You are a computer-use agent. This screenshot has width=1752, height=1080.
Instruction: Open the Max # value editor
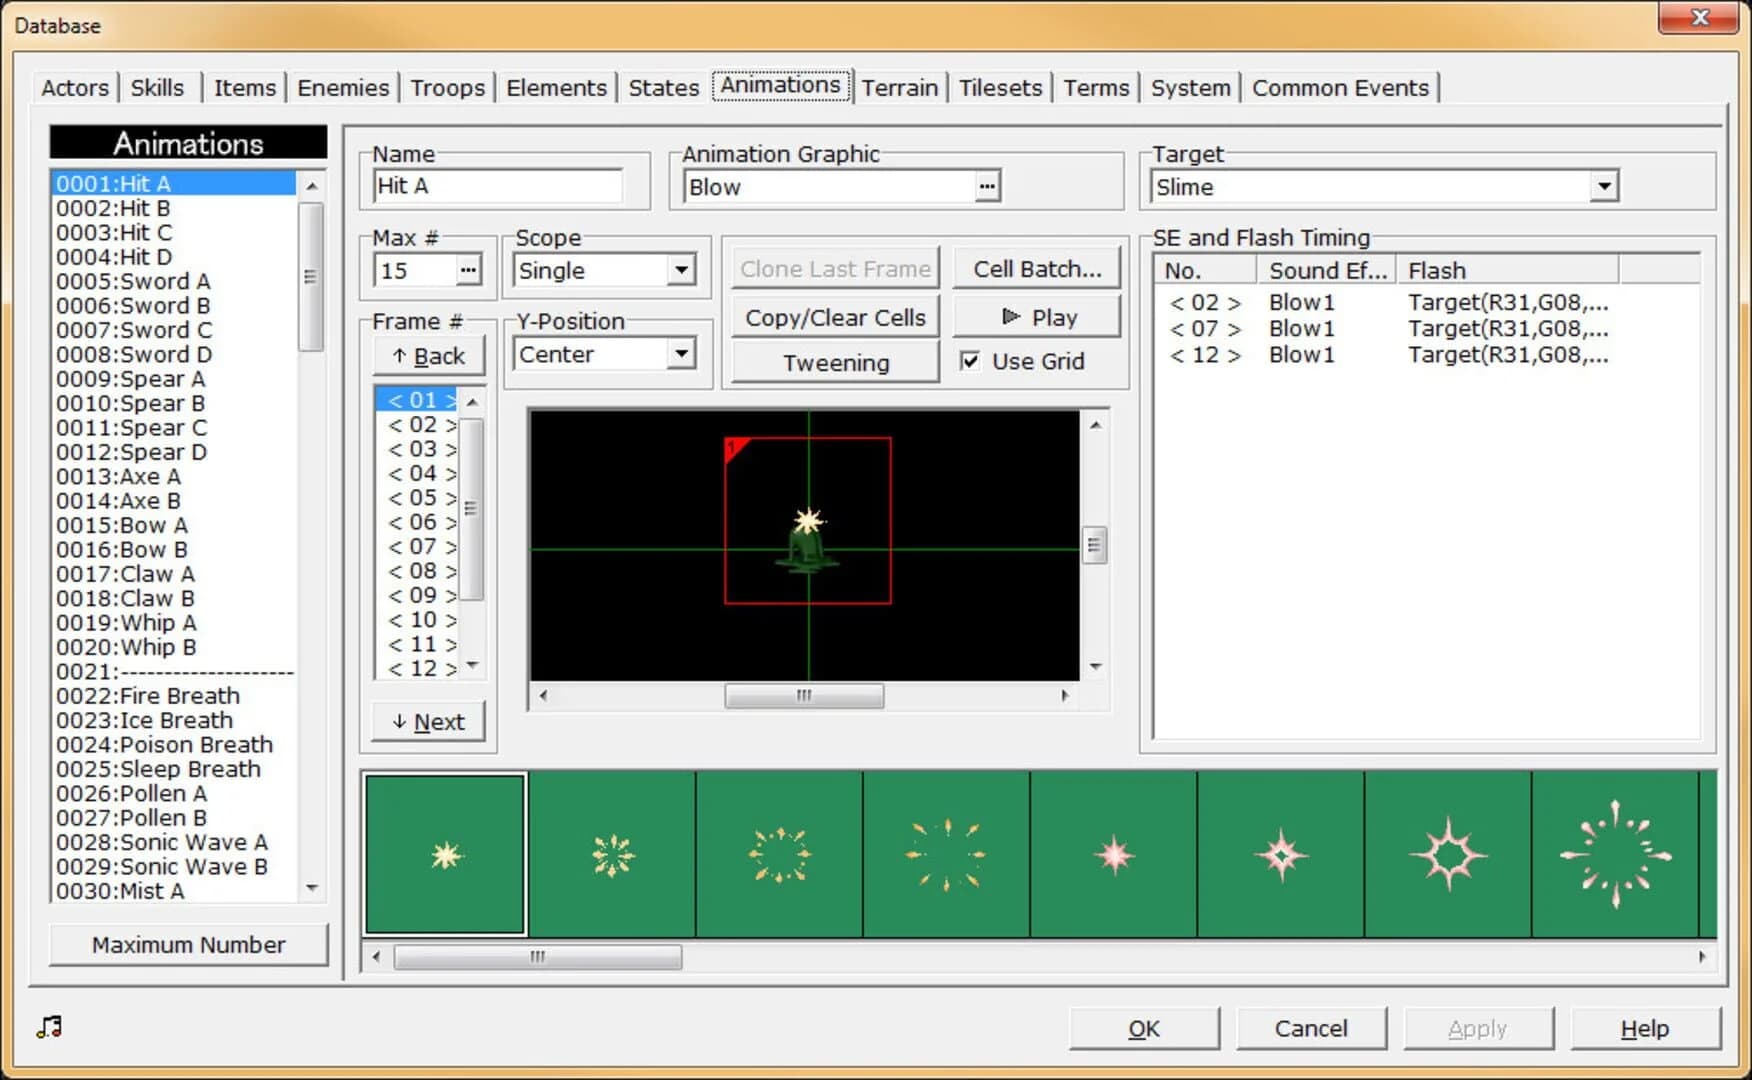pyautogui.click(x=467, y=269)
